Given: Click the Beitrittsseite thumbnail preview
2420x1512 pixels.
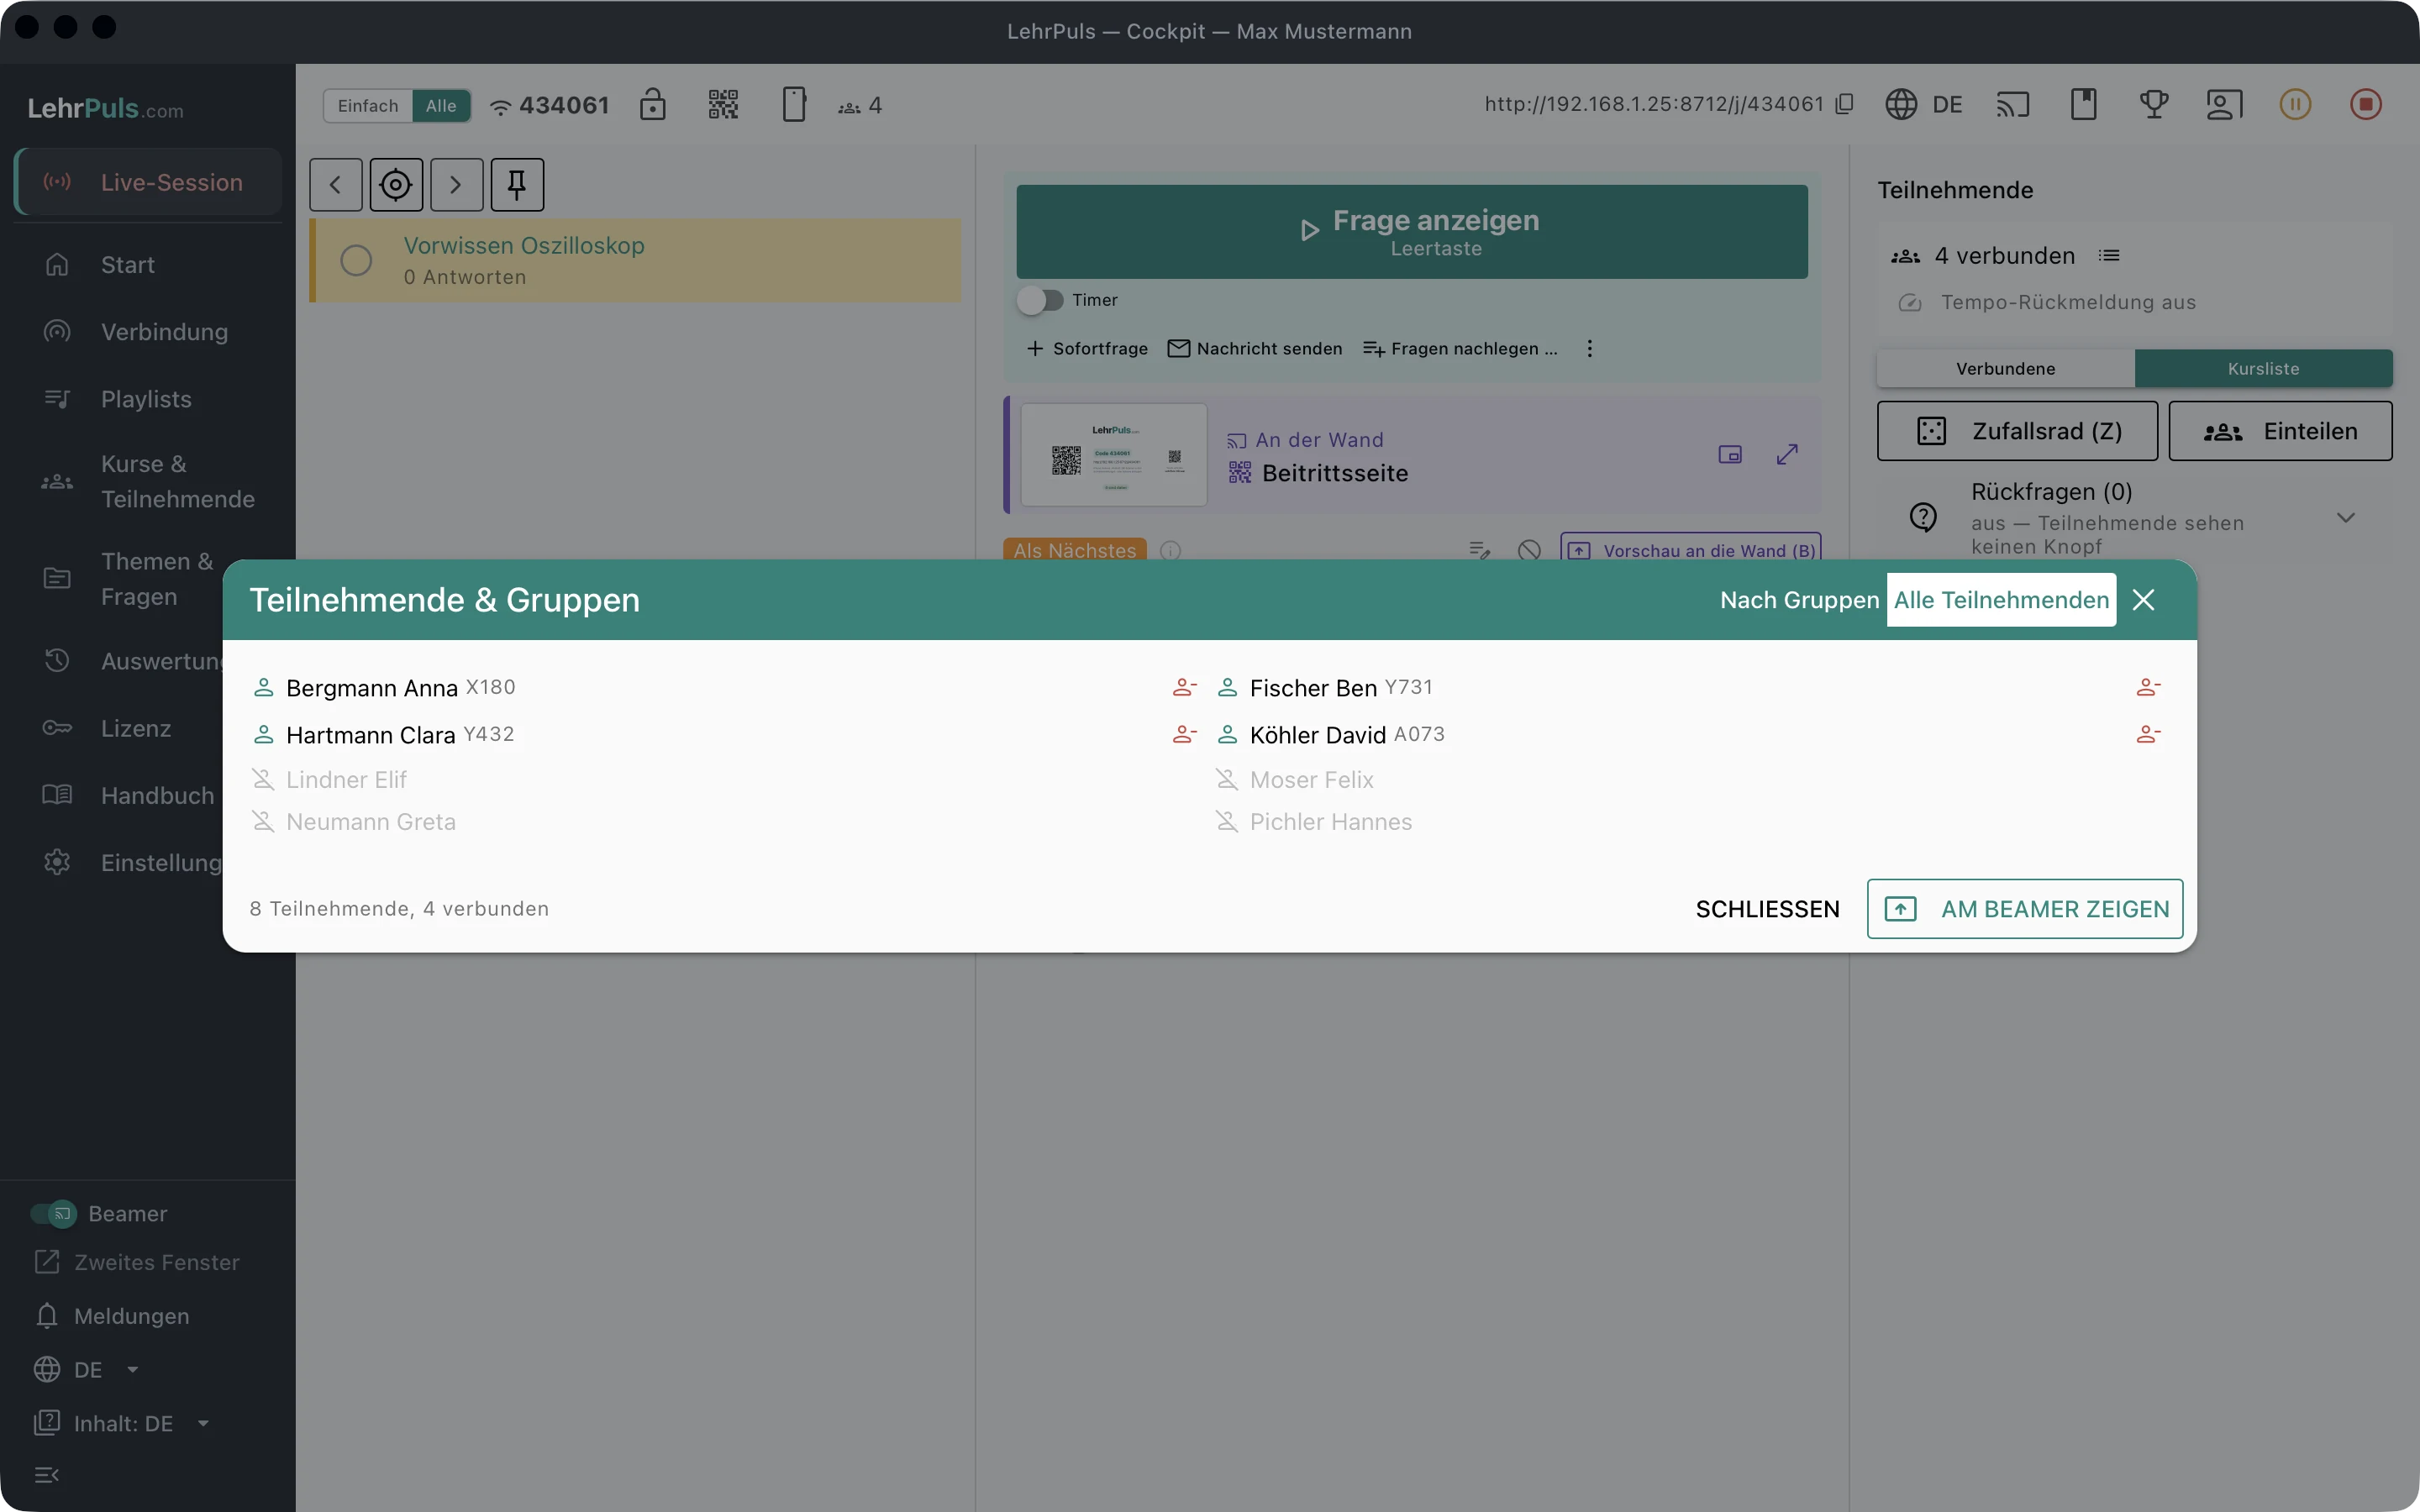Looking at the screenshot, I should click(1113, 455).
